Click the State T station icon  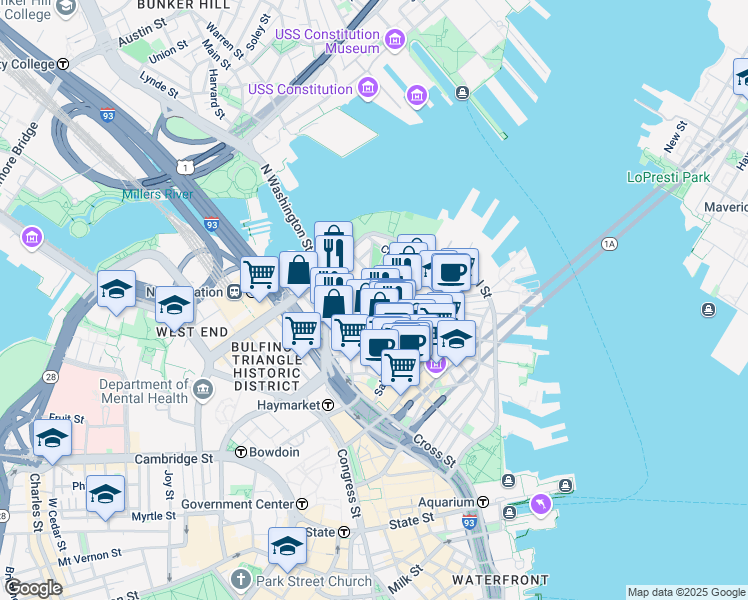(x=344, y=532)
